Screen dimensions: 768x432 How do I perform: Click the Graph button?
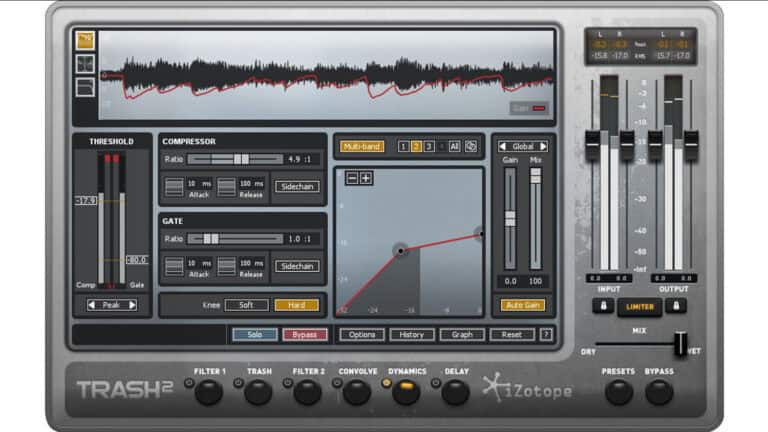tap(462, 335)
